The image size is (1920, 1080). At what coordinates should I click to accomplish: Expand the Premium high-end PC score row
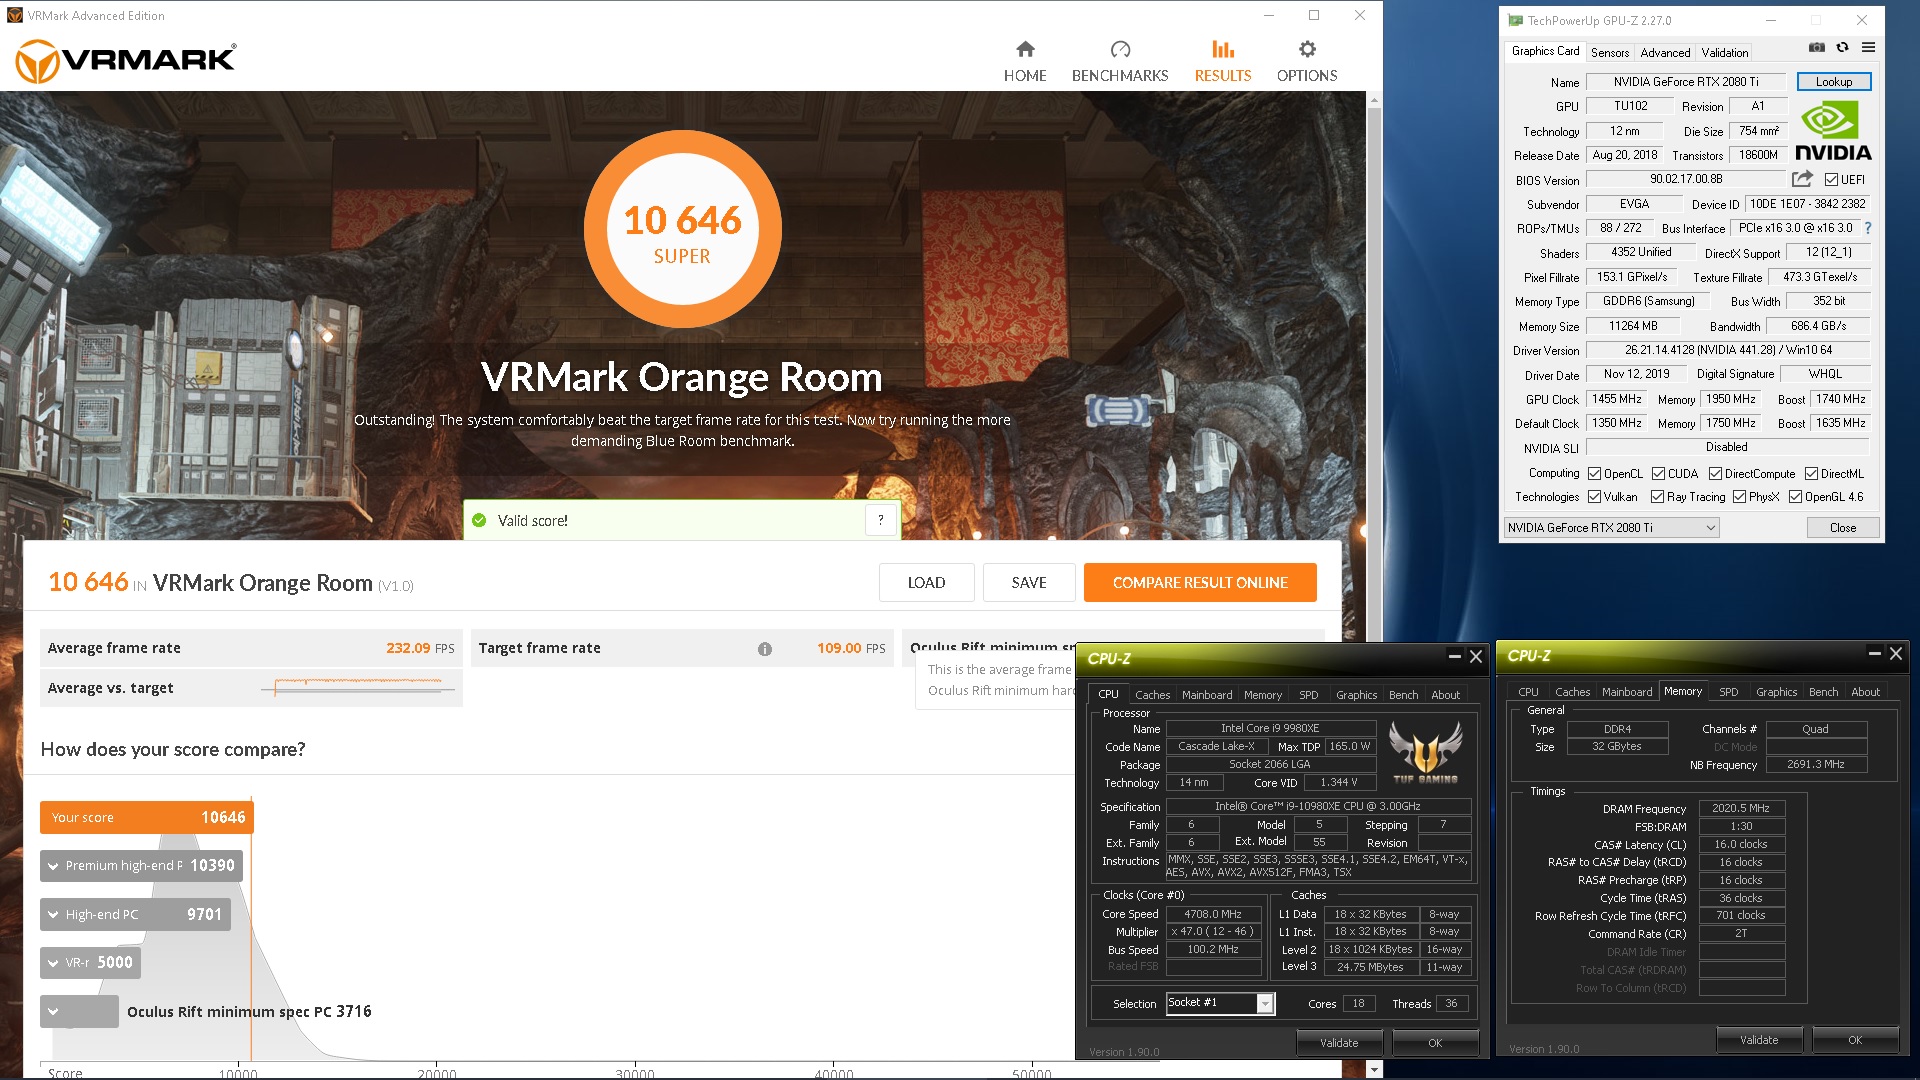point(141,866)
